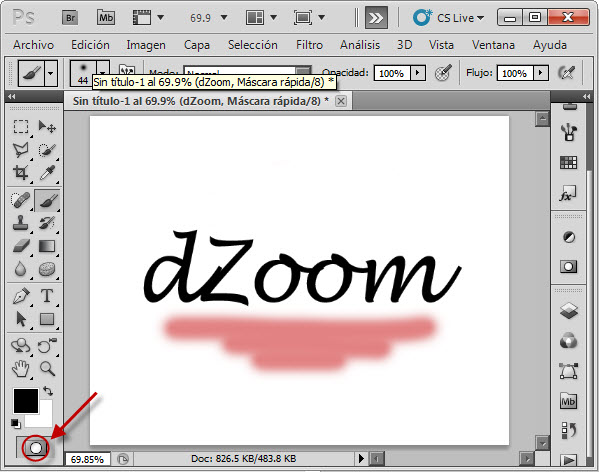The image size is (599, 472).
Task: Open the Swatches grid panel
Action: click(x=568, y=163)
